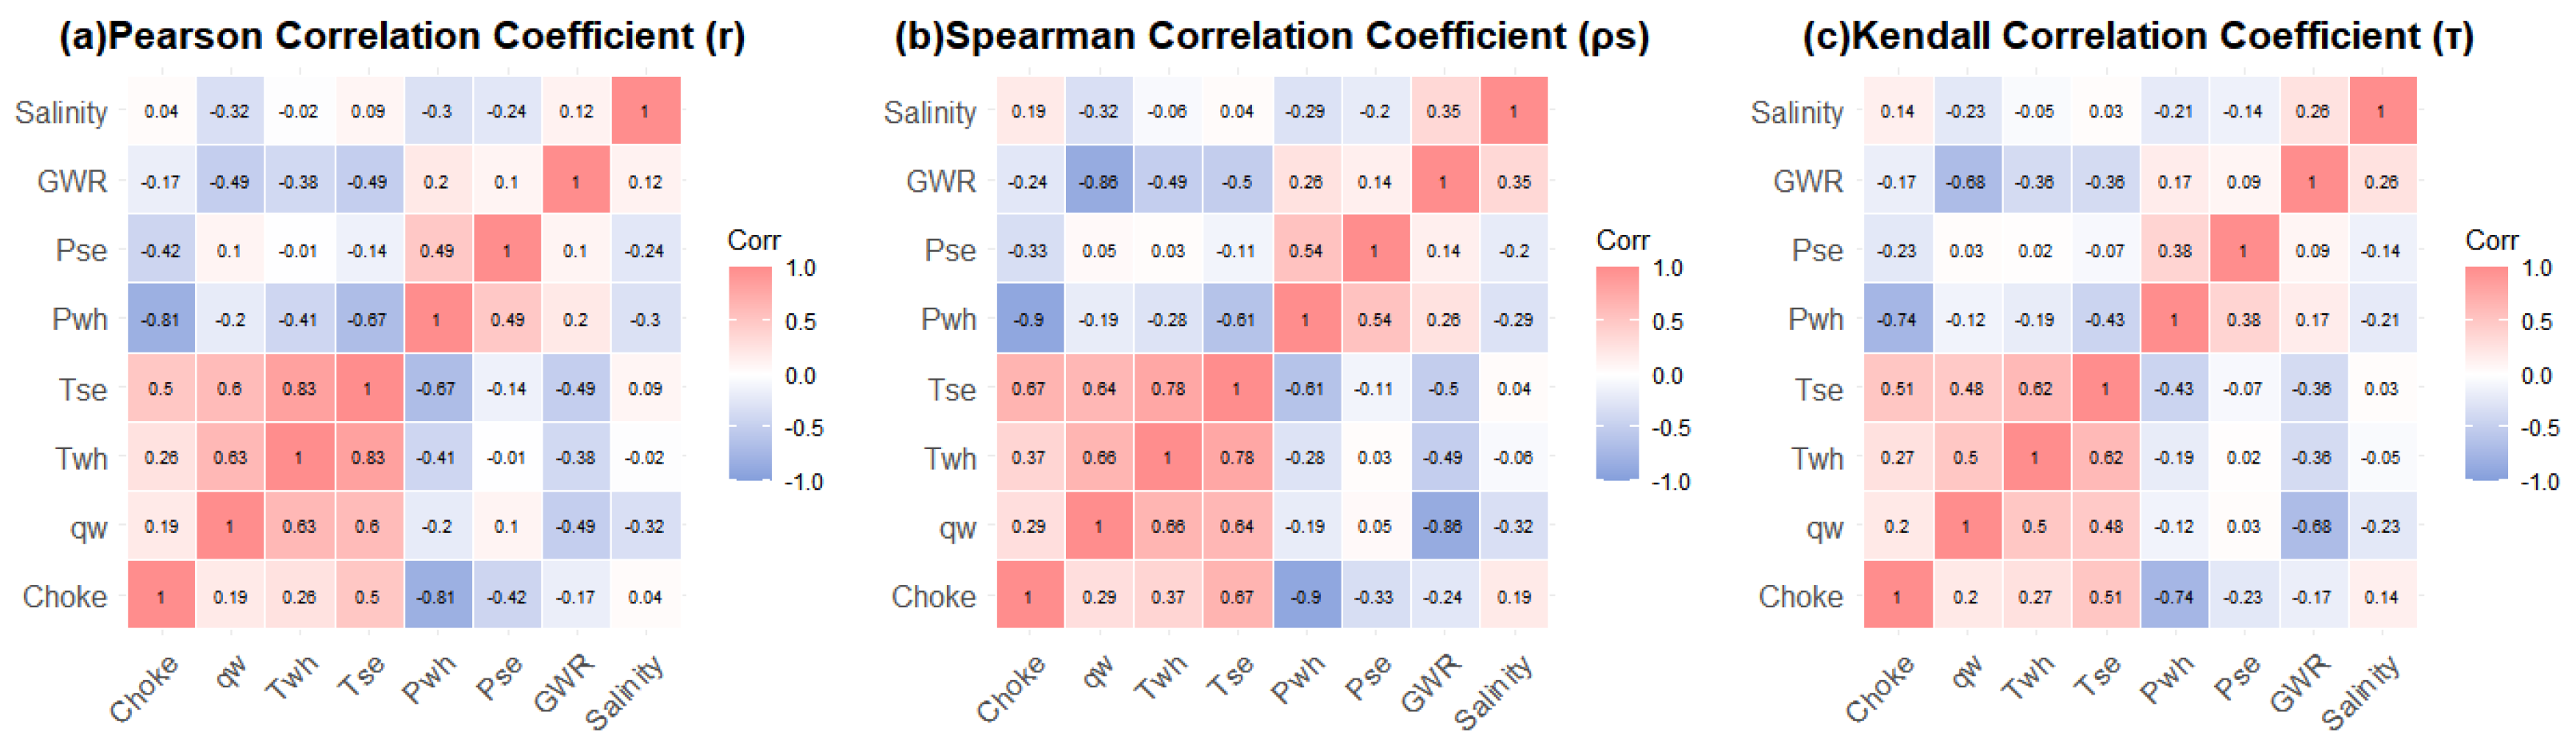Click Pearson diagonal cell for Salinity row
The height and width of the screenshot is (748, 2576).
pos(645,111)
